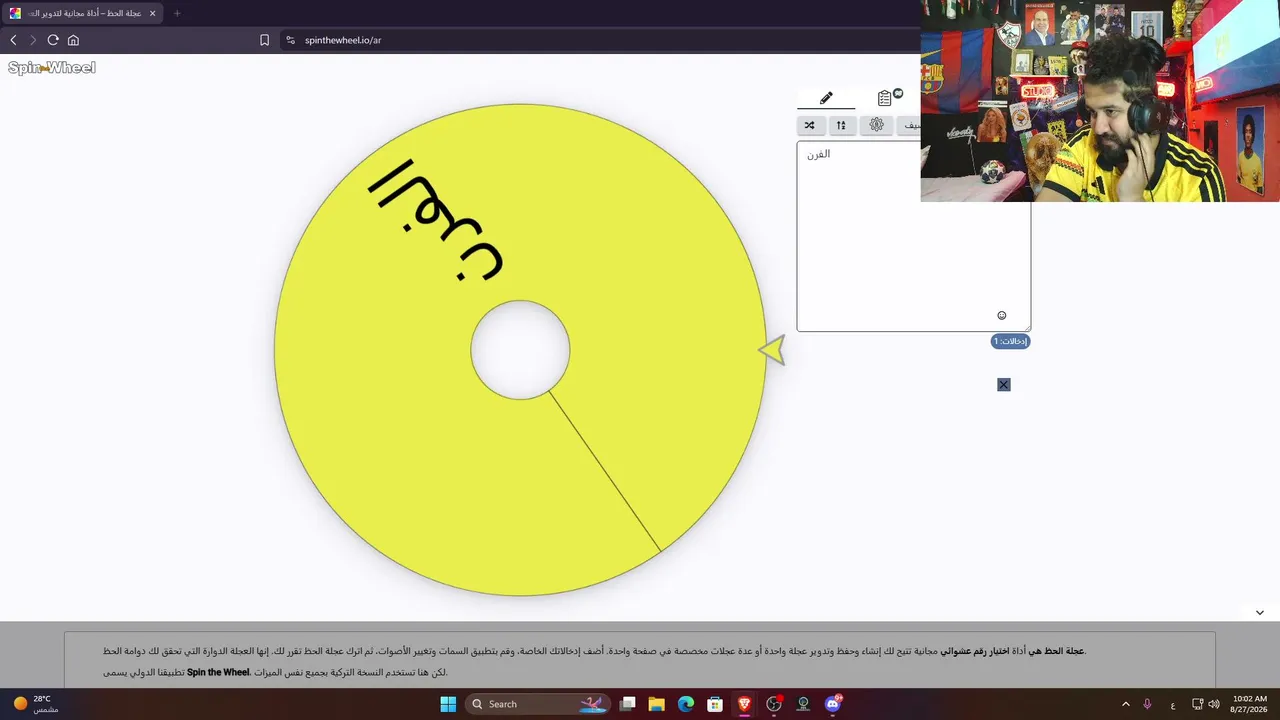Viewport: 1280px width, 720px height.
Task: Open the browser home page
Action: pos(73,40)
